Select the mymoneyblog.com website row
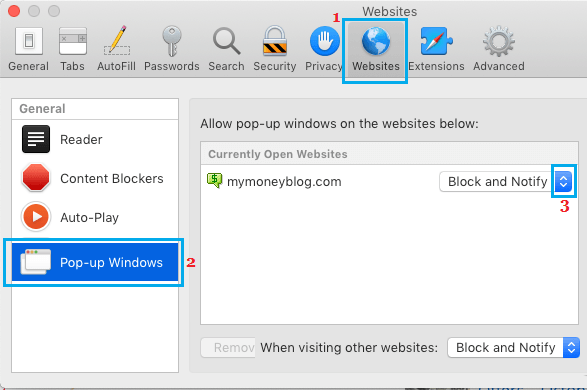This screenshot has width=587, height=390. pyautogui.click(x=389, y=182)
